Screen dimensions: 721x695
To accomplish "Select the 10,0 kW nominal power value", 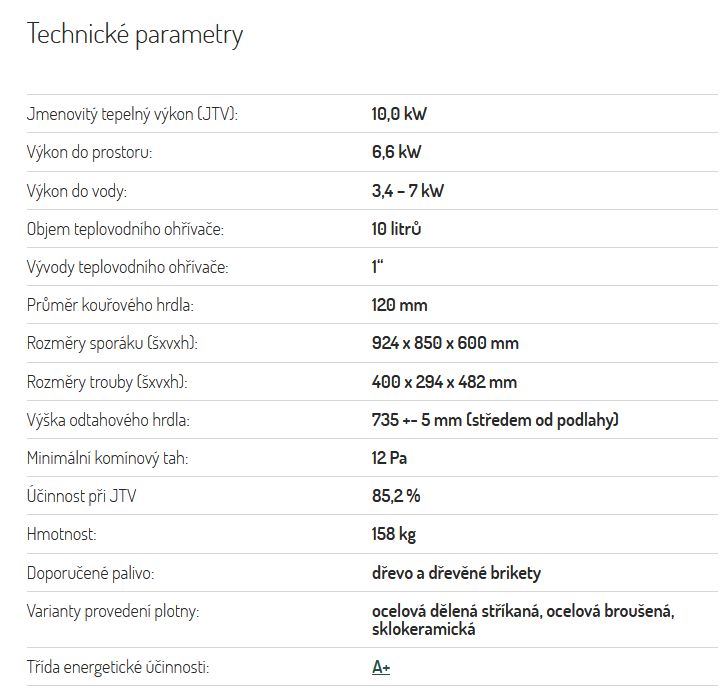I will 399,114.
